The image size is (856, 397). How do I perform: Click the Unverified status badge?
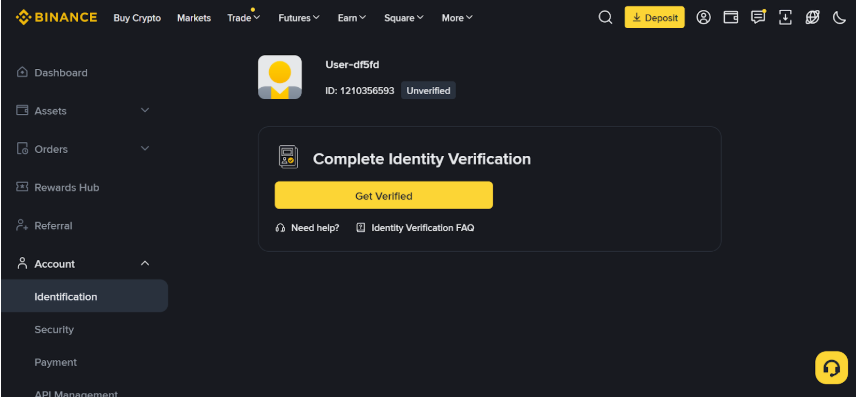click(428, 91)
